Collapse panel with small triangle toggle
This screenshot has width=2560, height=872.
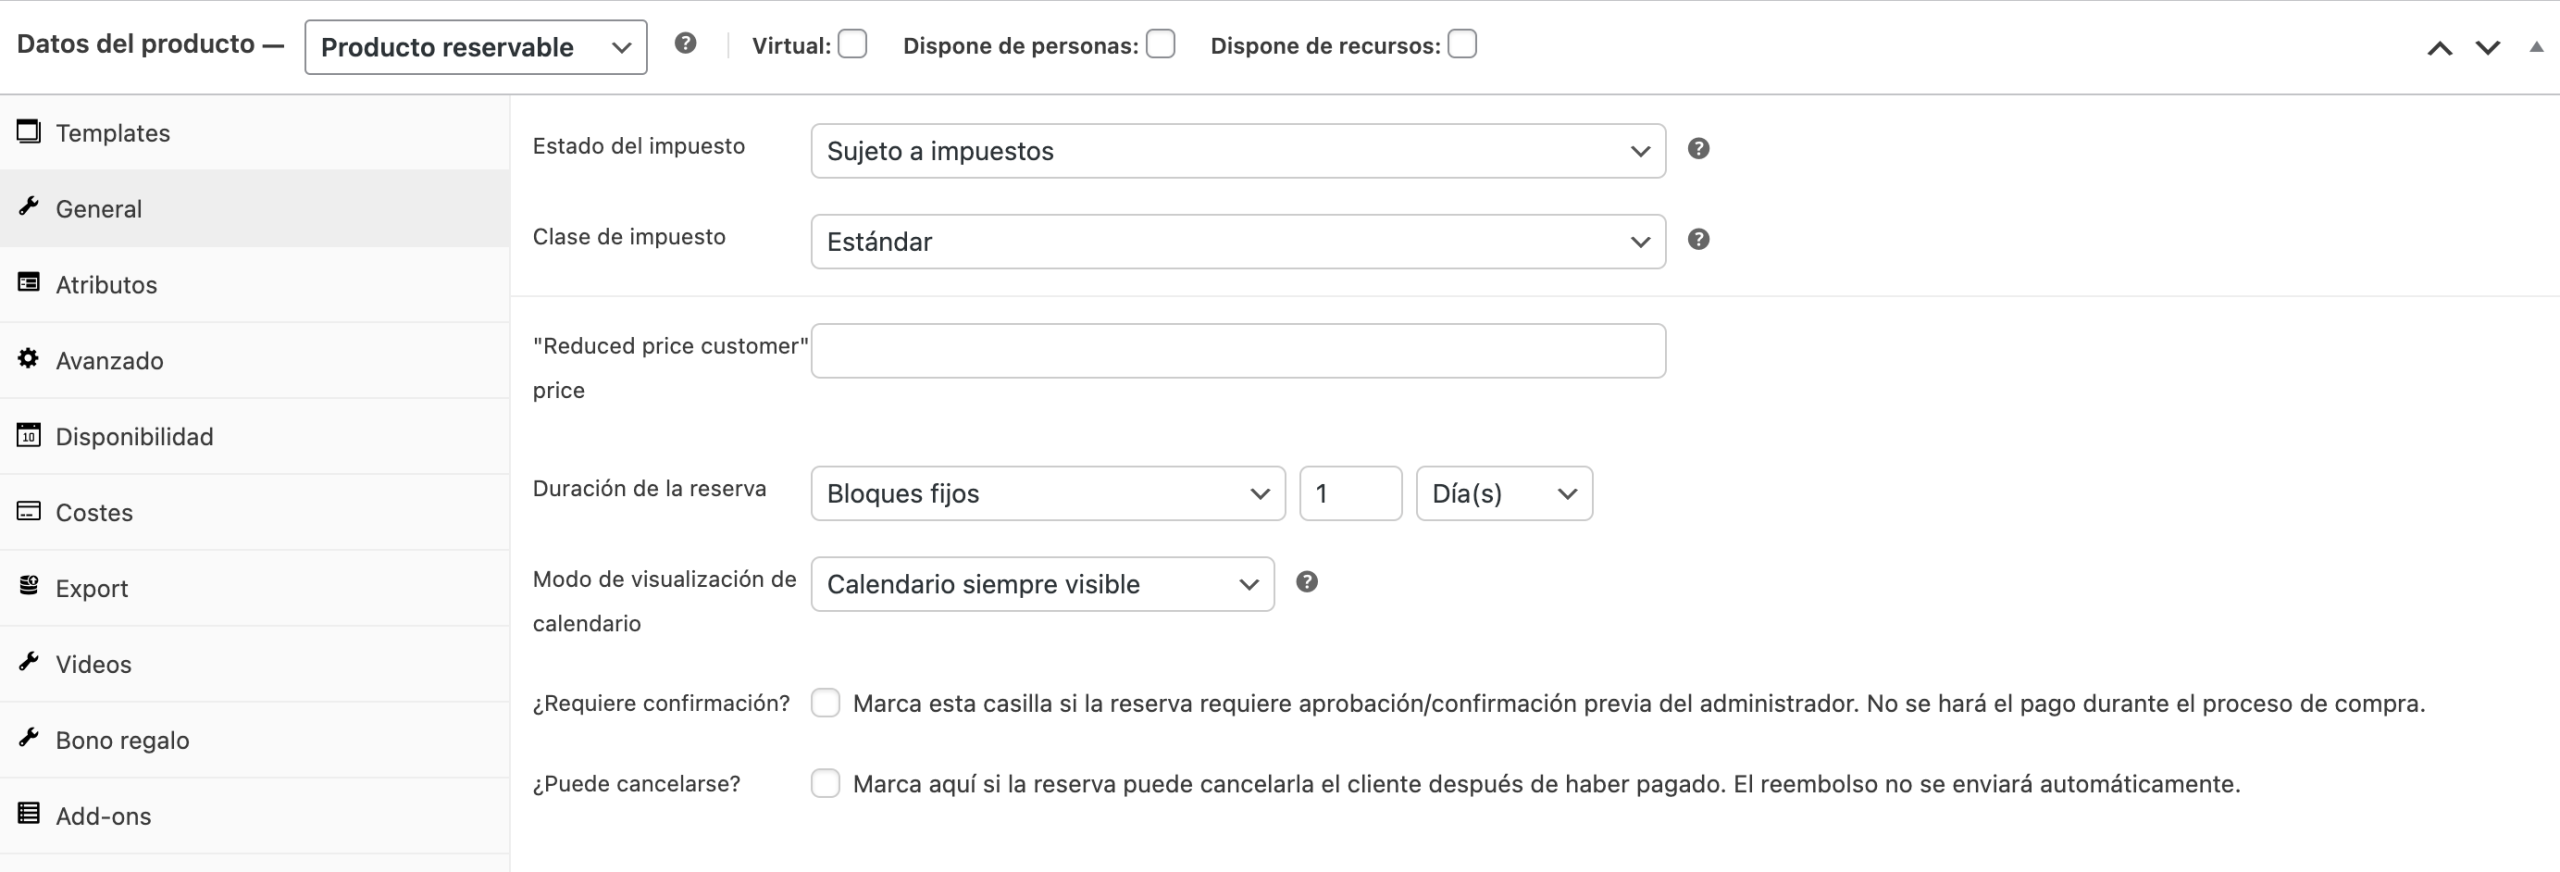(2536, 47)
